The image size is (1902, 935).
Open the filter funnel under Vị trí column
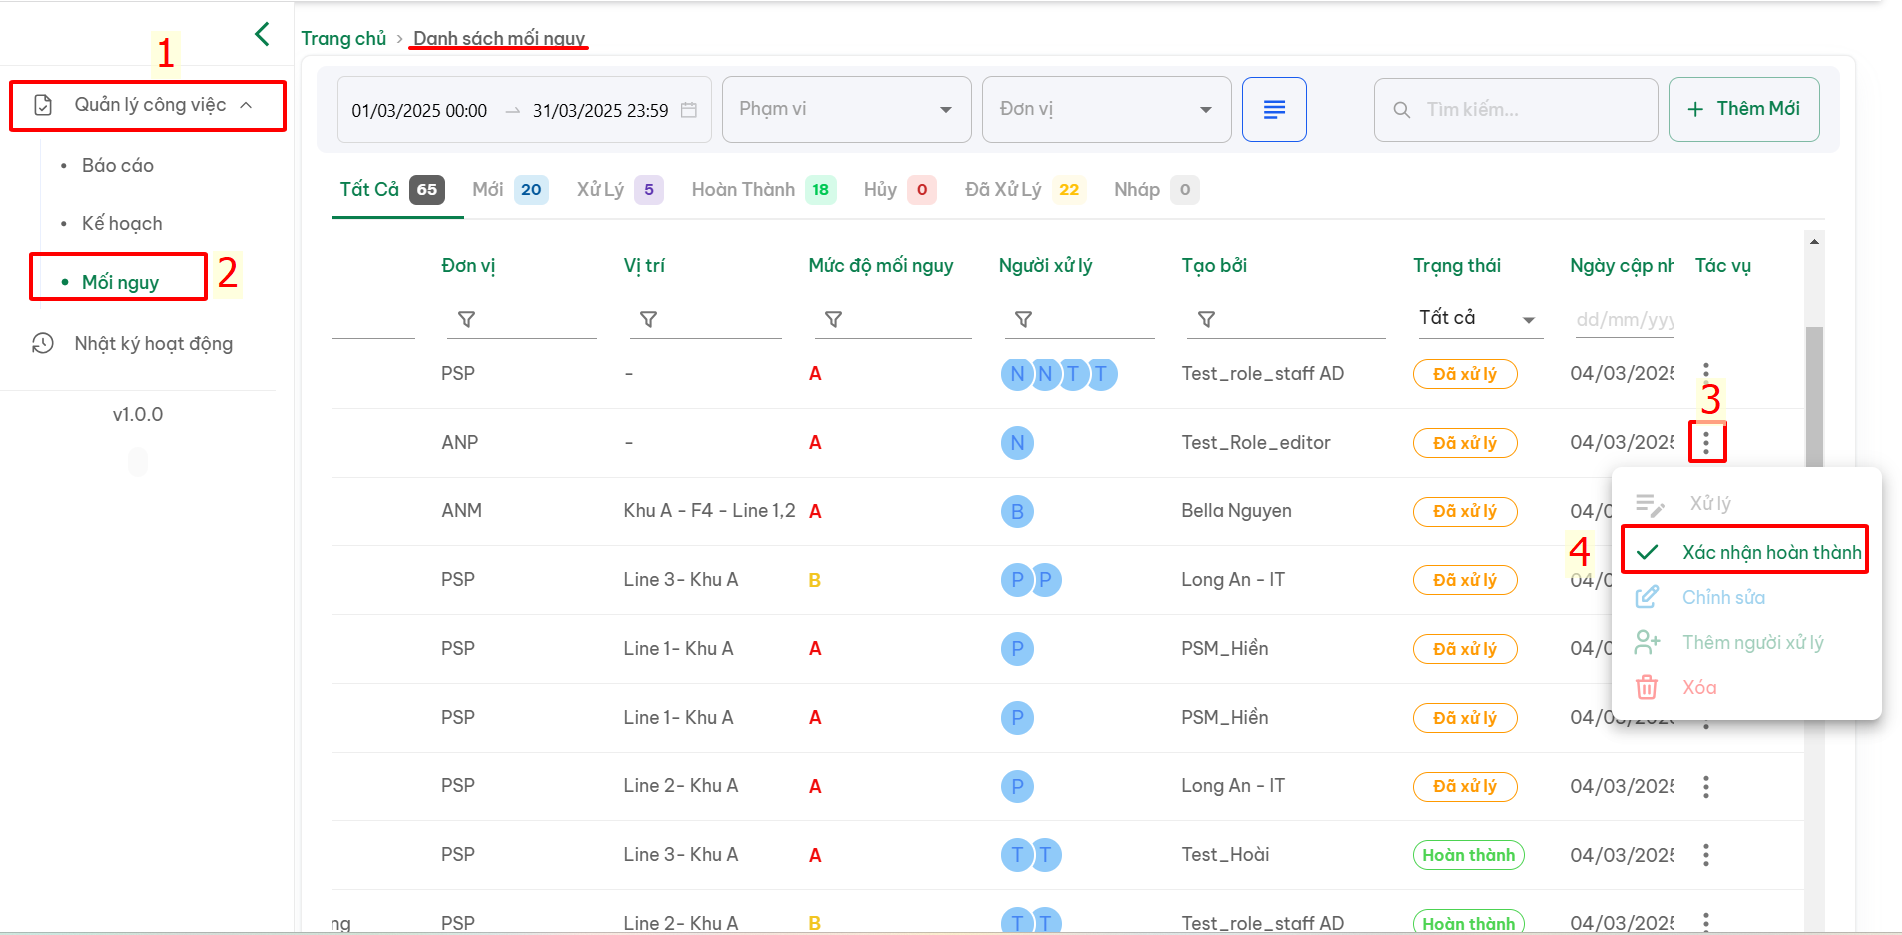point(648,319)
